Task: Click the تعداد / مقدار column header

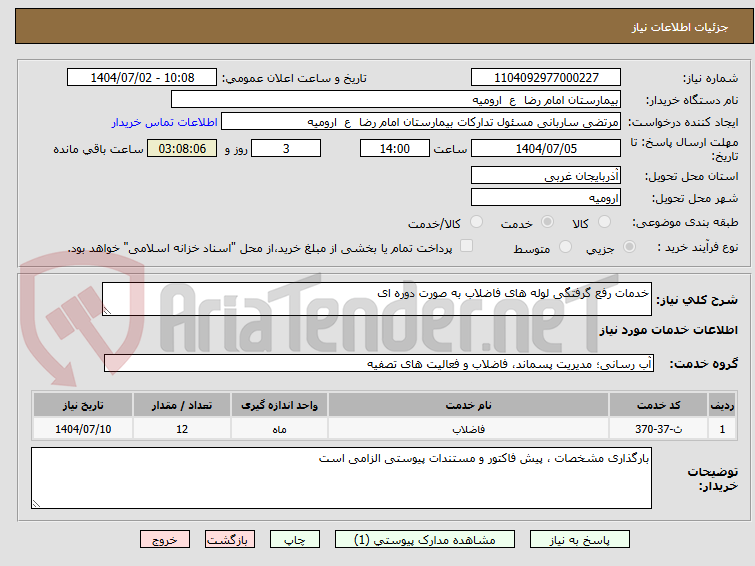Action: pos(182,405)
